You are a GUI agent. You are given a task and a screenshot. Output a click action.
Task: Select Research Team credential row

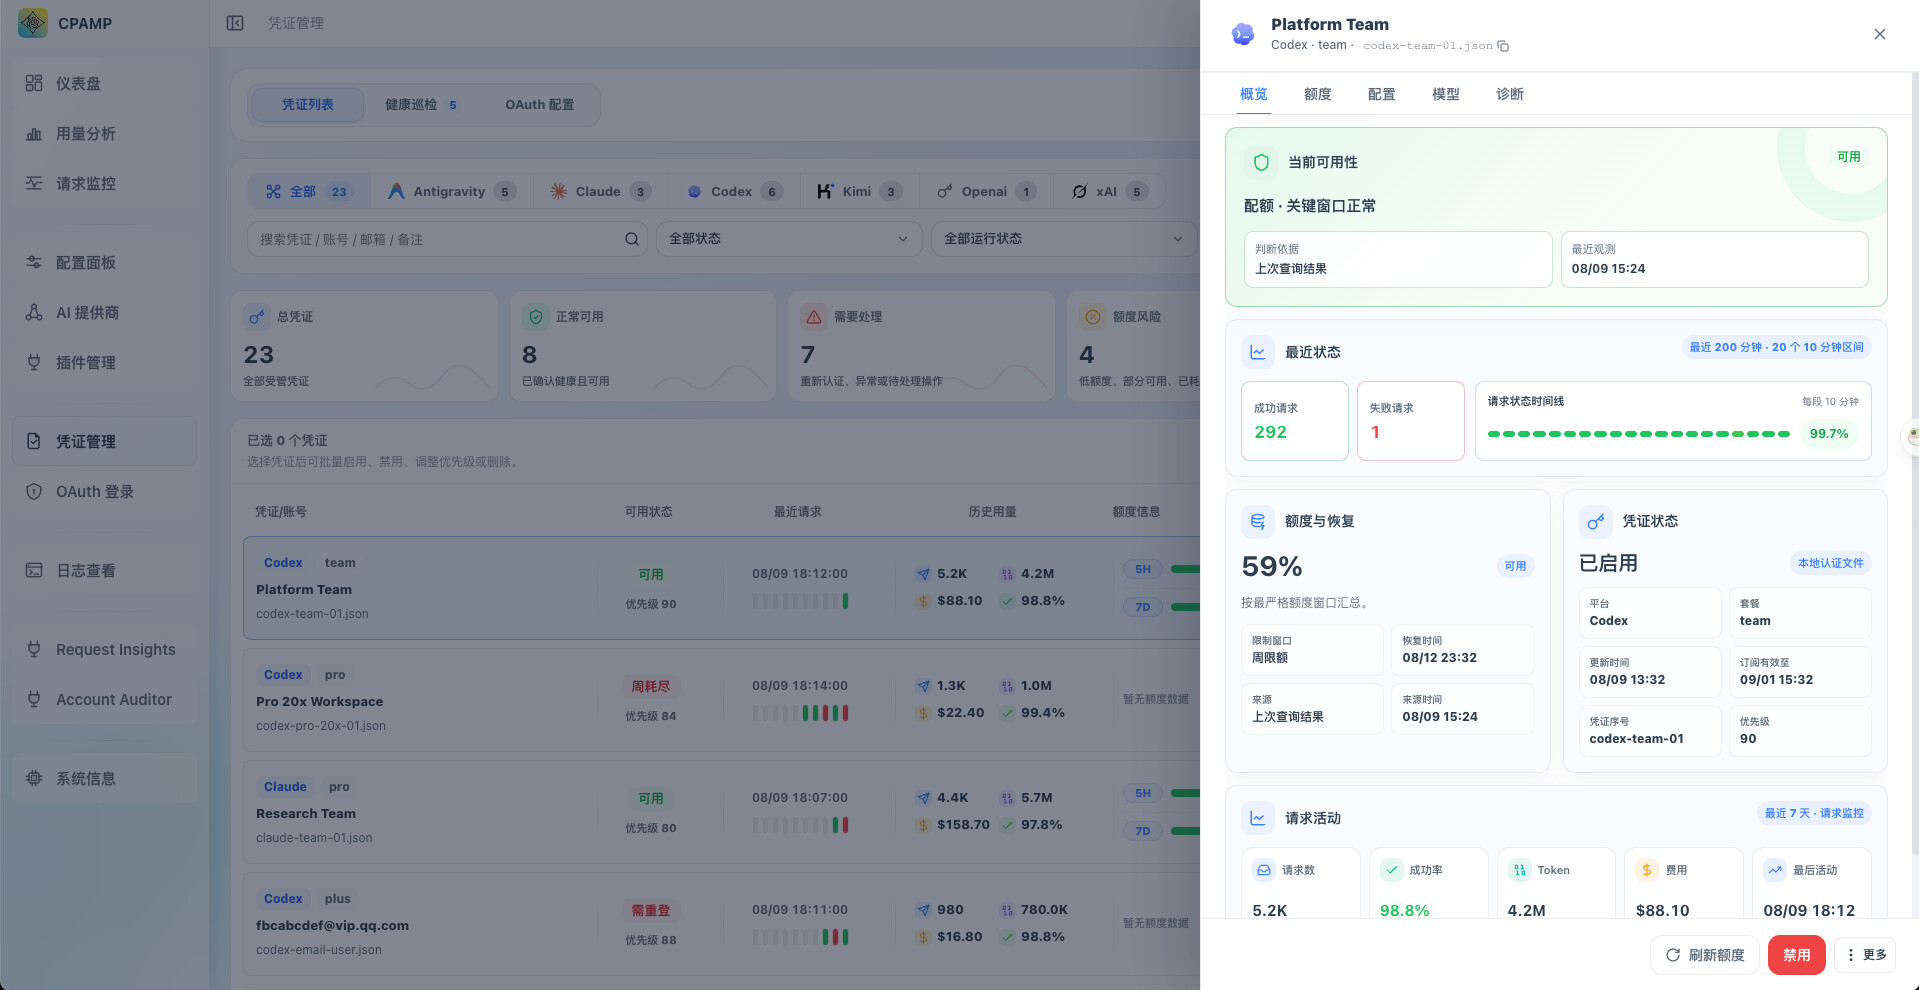(721, 813)
